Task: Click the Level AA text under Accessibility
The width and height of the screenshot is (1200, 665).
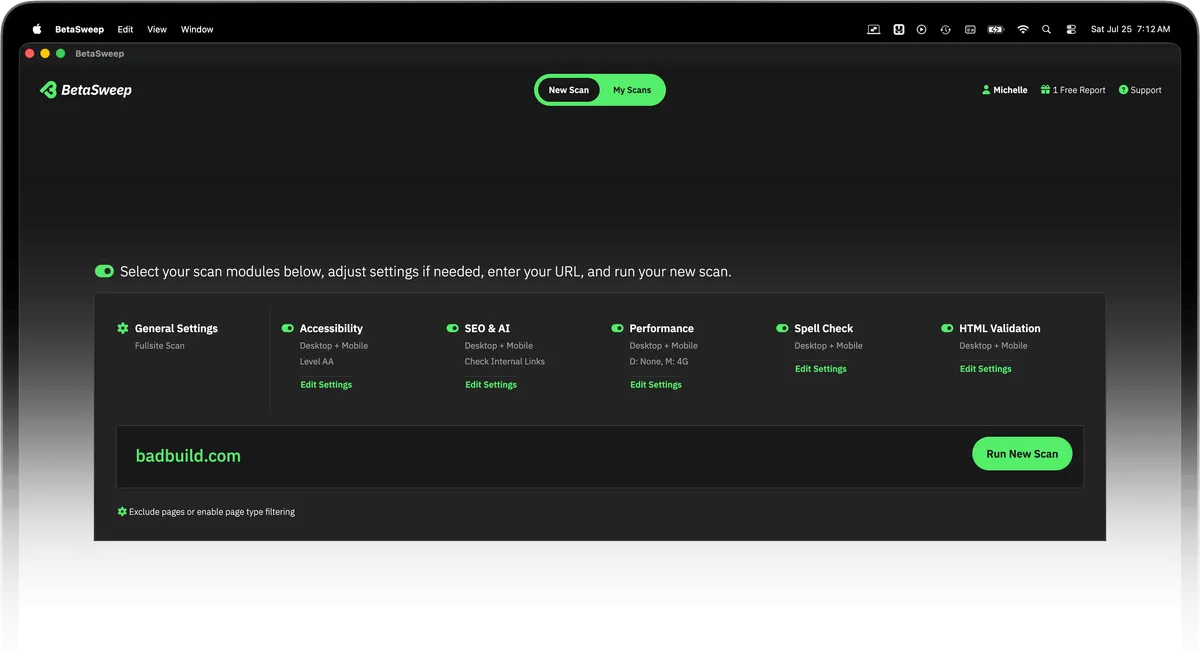Action: [317, 362]
